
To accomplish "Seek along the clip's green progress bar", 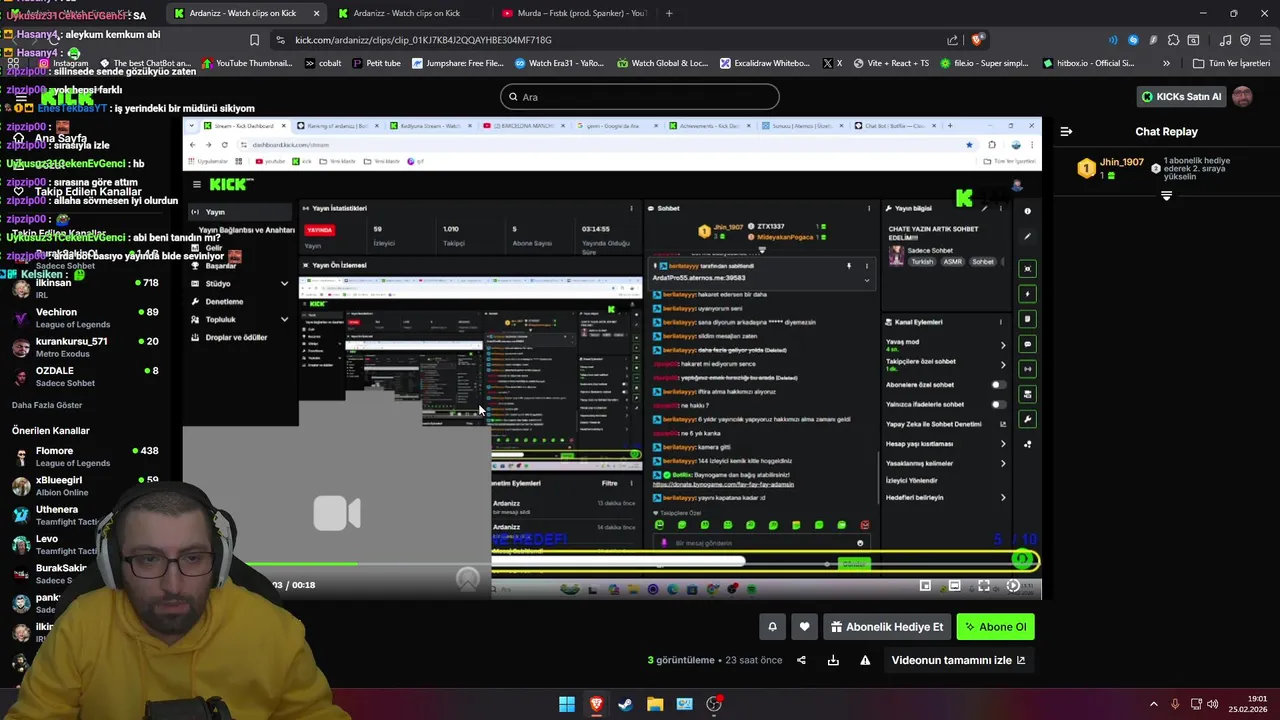I will pyautogui.click(x=612, y=565).
